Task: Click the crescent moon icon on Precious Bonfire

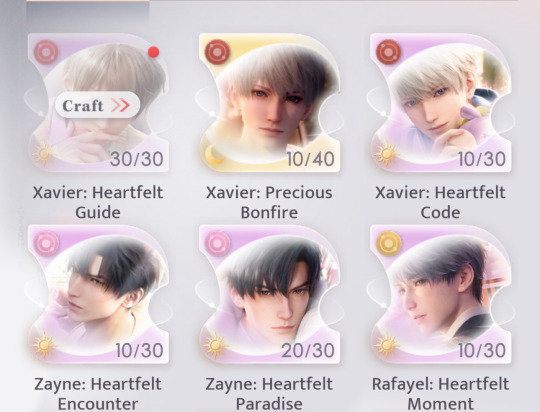Action: [x=215, y=154]
